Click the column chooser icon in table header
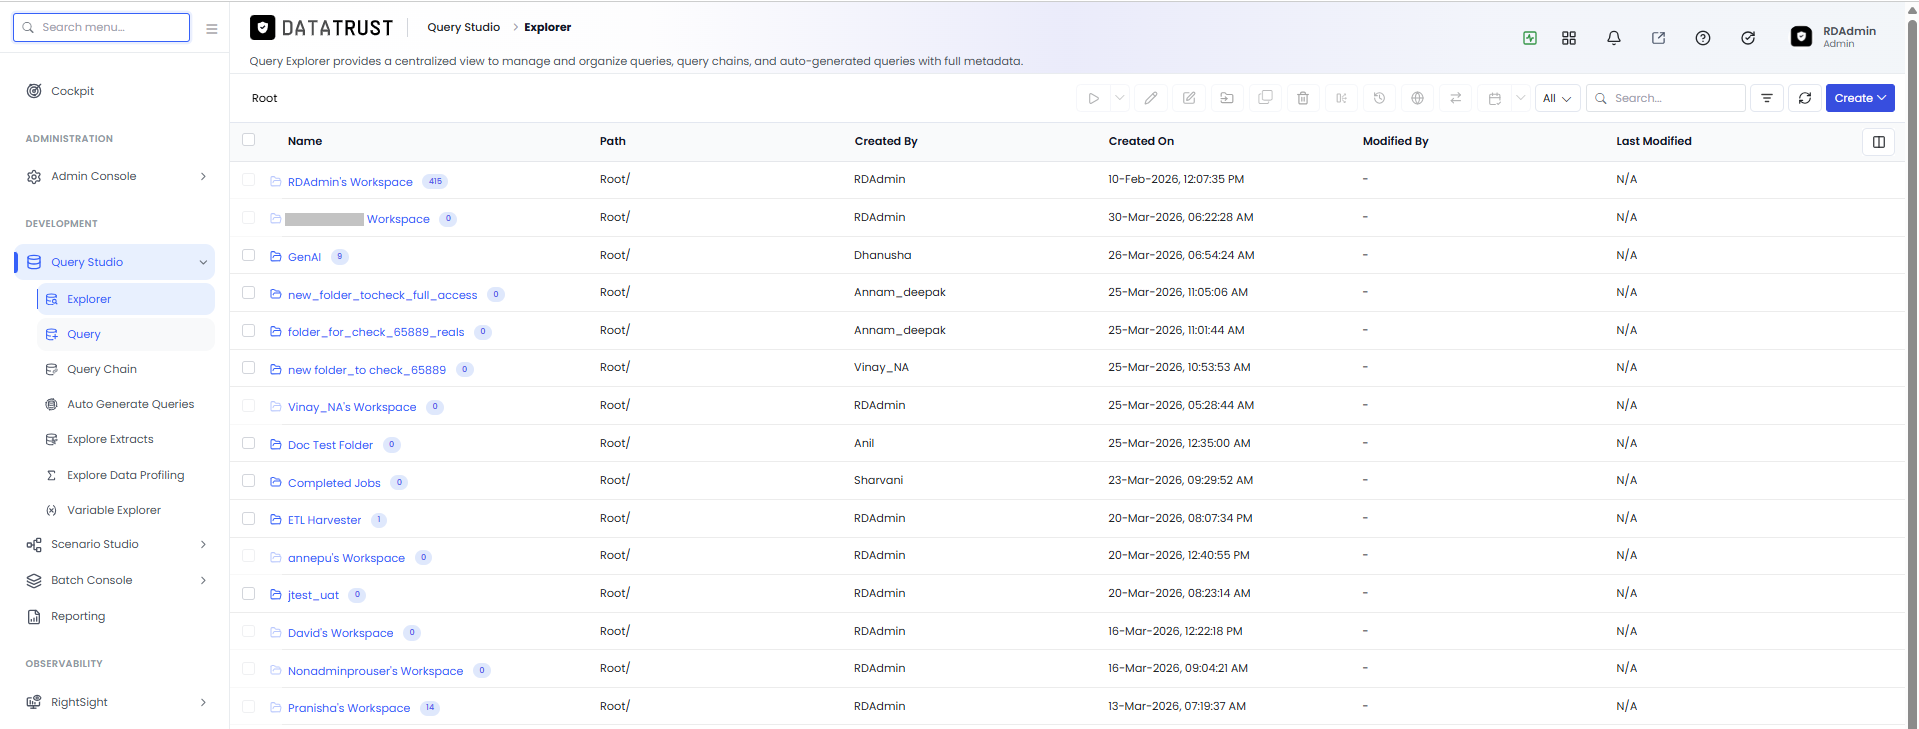Viewport: 1919px width, 729px height. tap(1879, 142)
